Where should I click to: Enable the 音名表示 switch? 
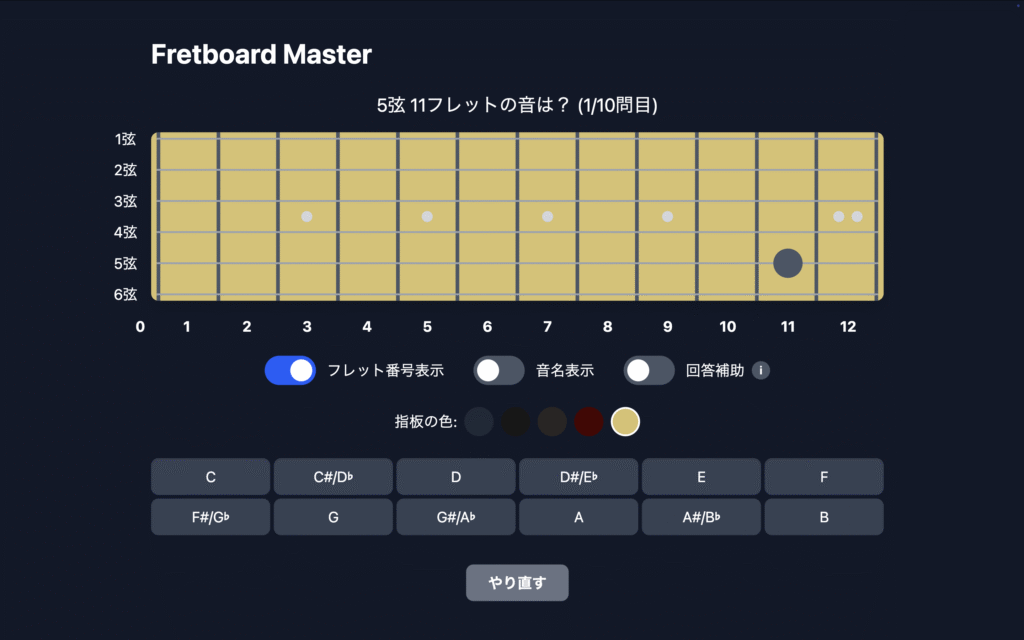pos(499,370)
